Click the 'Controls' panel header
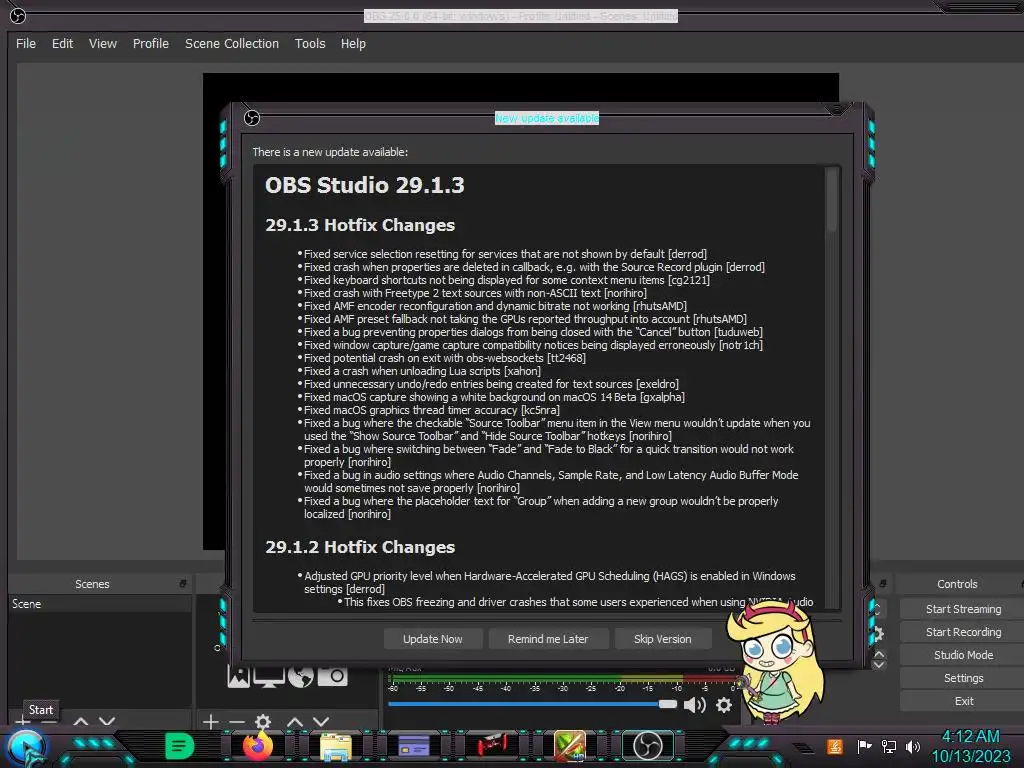This screenshot has height=768, width=1024. 957,584
